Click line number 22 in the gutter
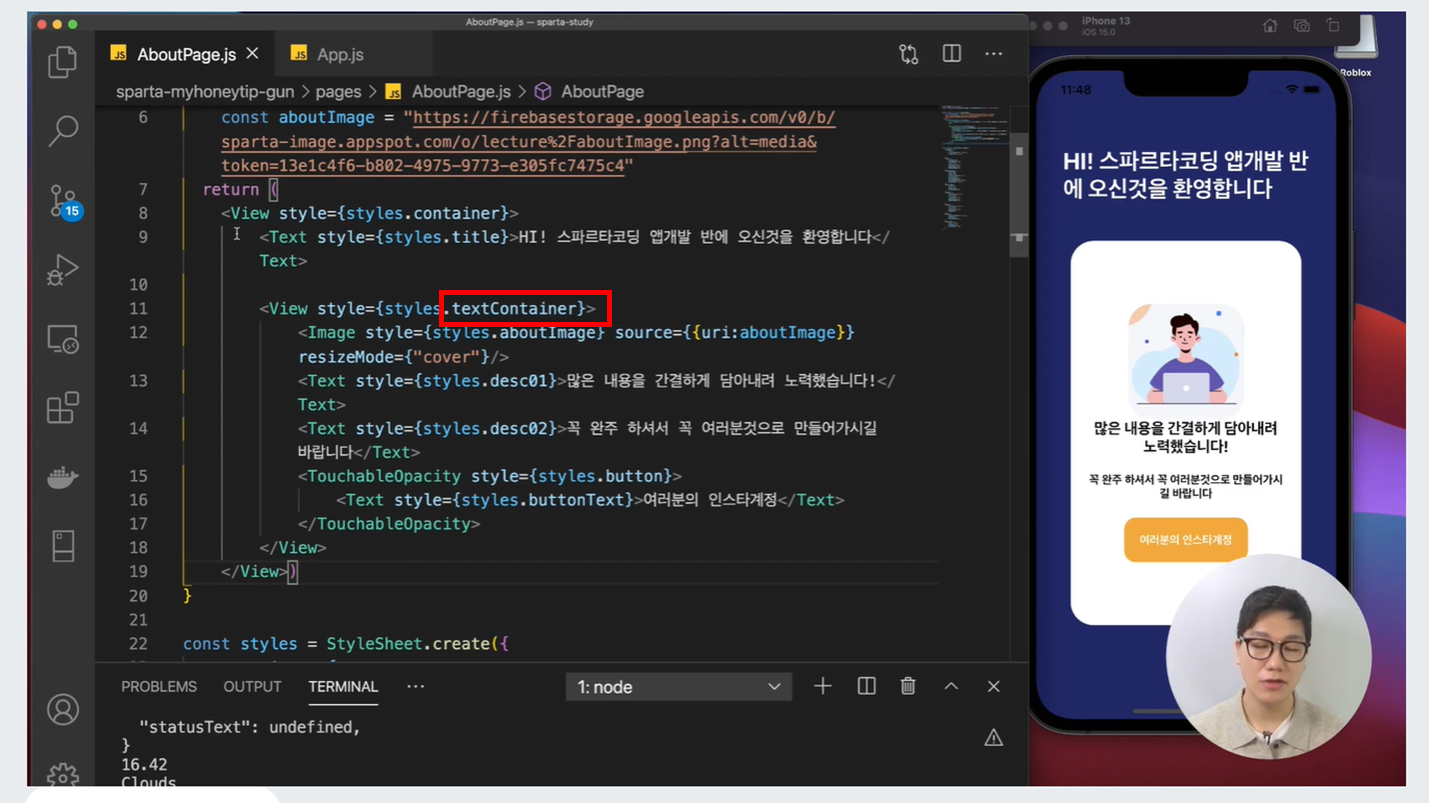Image resolution: width=1429 pixels, height=803 pixels. [138, 644]
